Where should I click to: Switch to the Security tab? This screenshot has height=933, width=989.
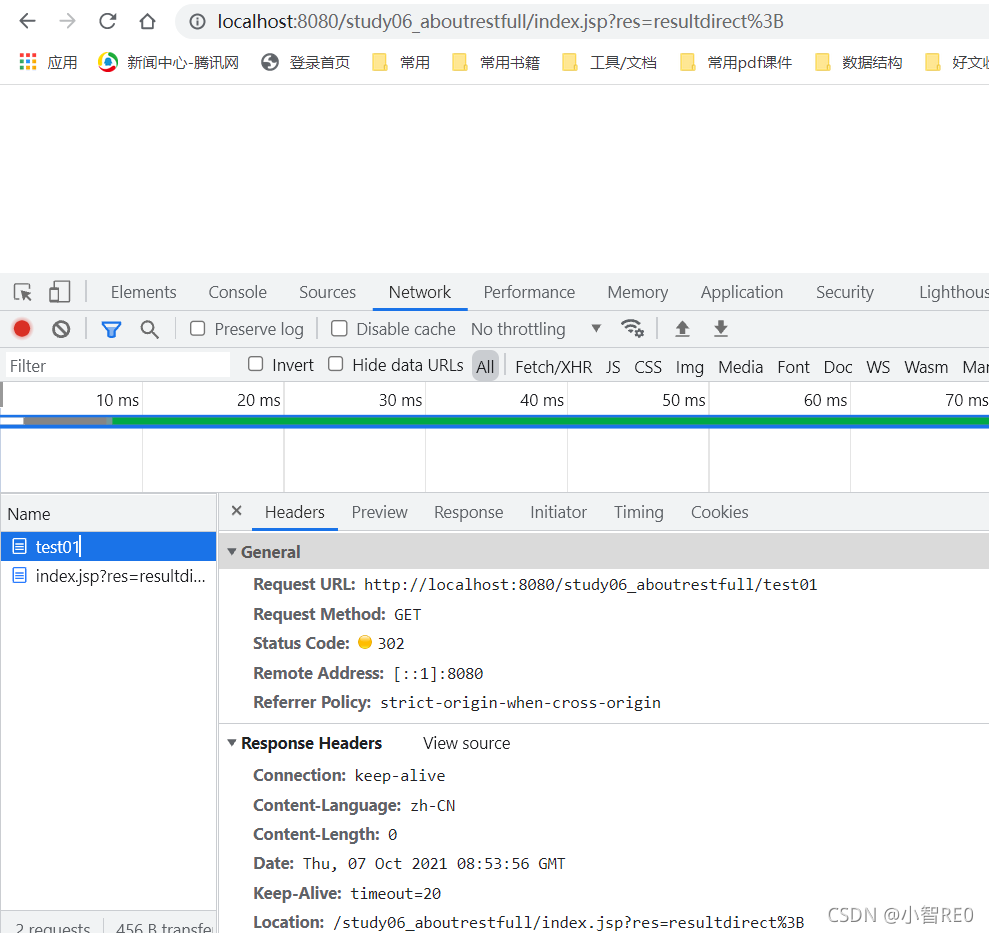tap(845, 292)
